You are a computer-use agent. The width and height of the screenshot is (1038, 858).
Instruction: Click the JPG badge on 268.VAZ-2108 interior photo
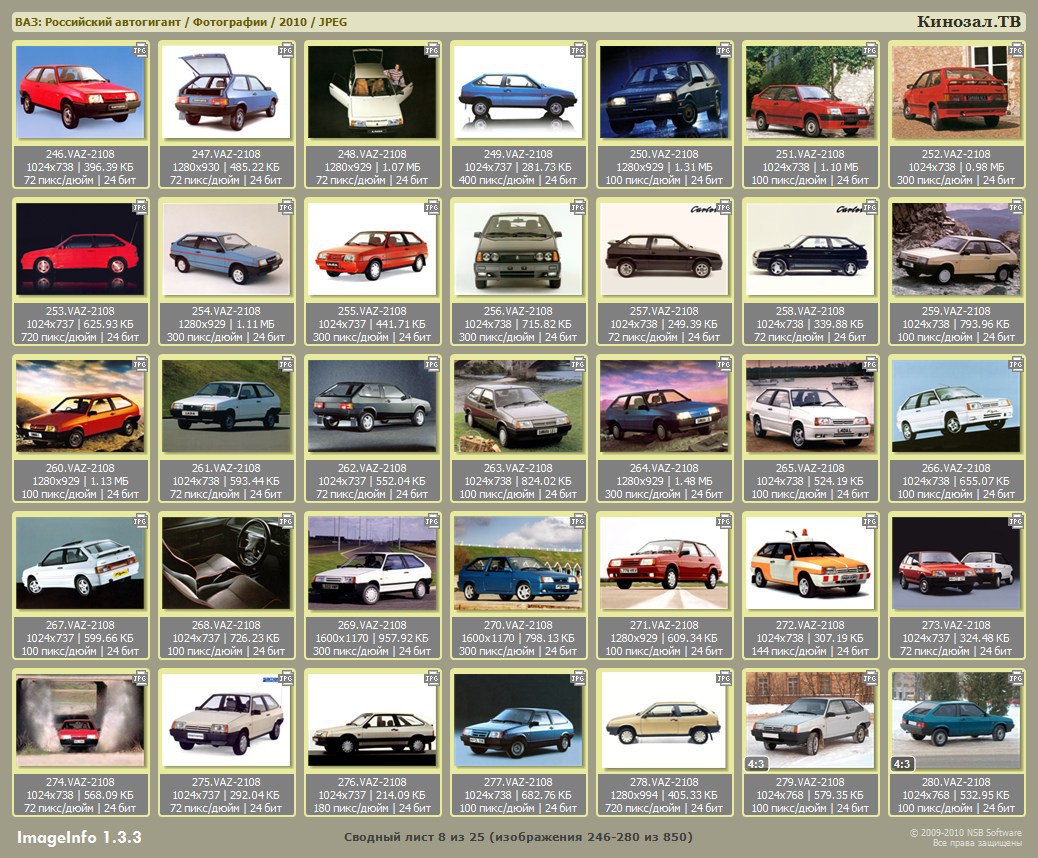click(286, 520)
